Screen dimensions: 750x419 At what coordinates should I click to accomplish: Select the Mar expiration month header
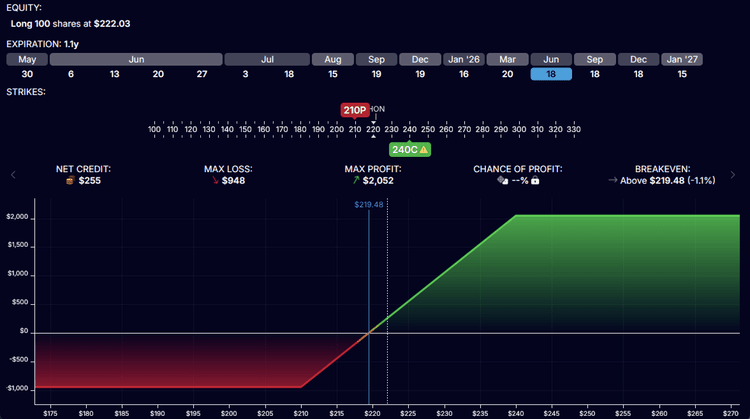click(x=507, y=59)
